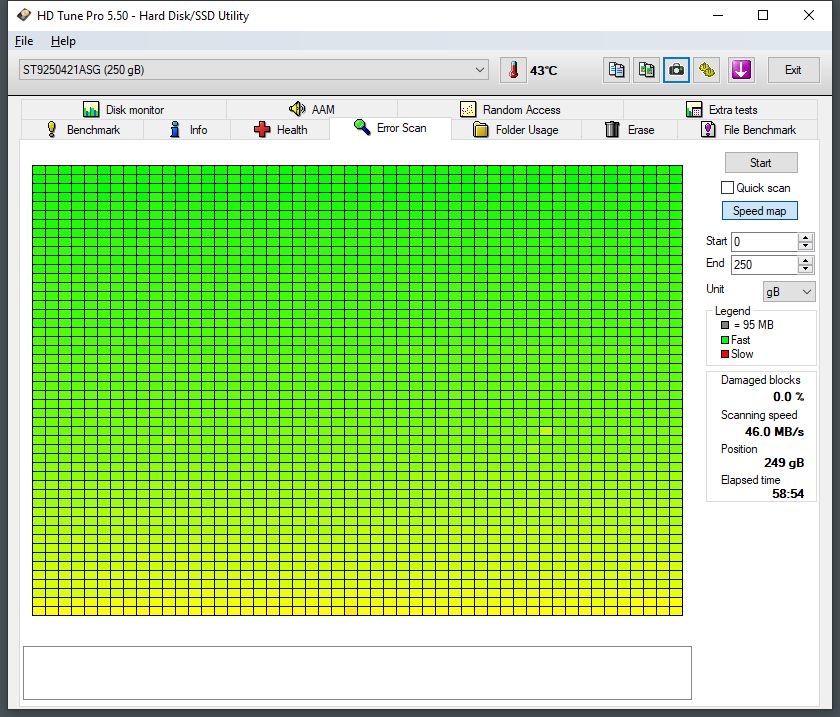Screen dimensions: 840x717
Task: Switch to the Random Access tab
Action: pyautogui.click(x=510, y=109)
